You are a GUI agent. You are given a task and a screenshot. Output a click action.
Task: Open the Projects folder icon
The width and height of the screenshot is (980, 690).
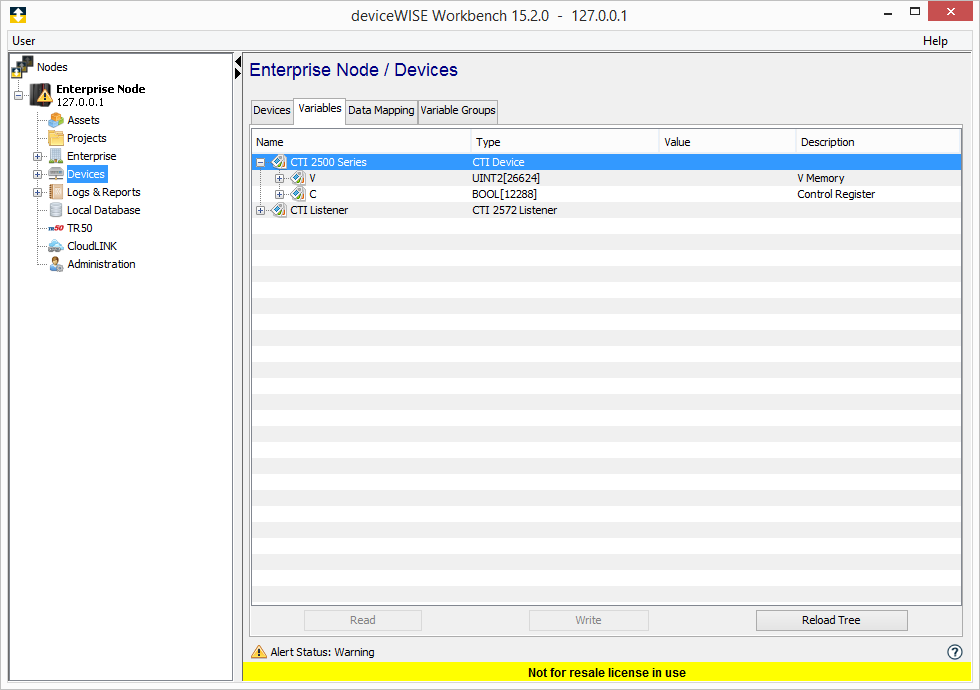tap(58, 137)
